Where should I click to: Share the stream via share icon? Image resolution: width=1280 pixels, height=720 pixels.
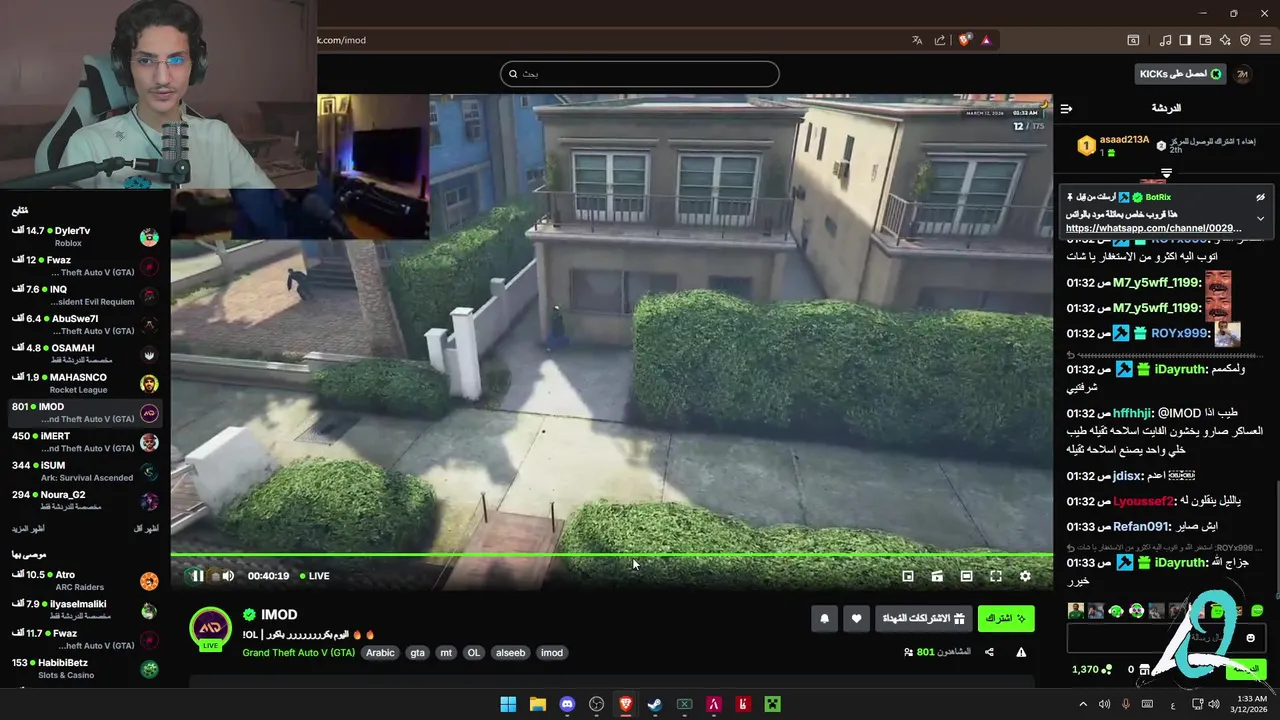[x=989, y=652]
